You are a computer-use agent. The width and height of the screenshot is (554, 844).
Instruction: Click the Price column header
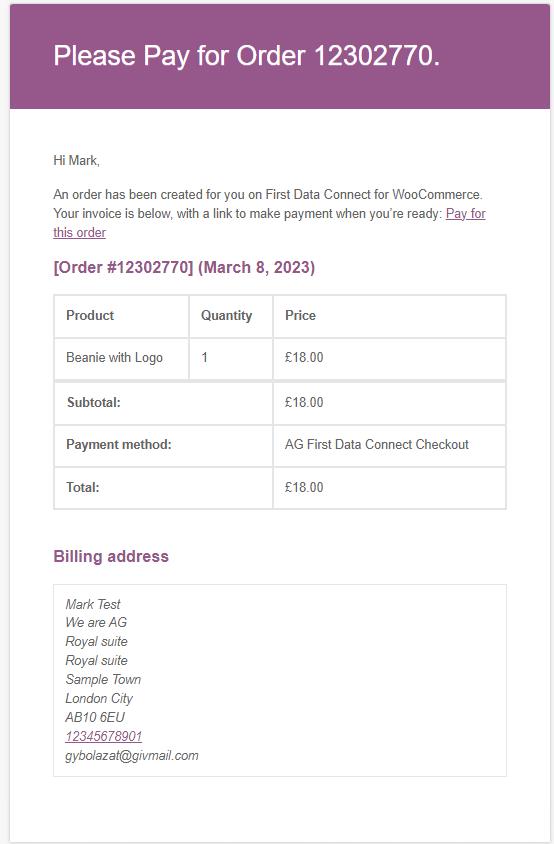click(x=389, y=316)
